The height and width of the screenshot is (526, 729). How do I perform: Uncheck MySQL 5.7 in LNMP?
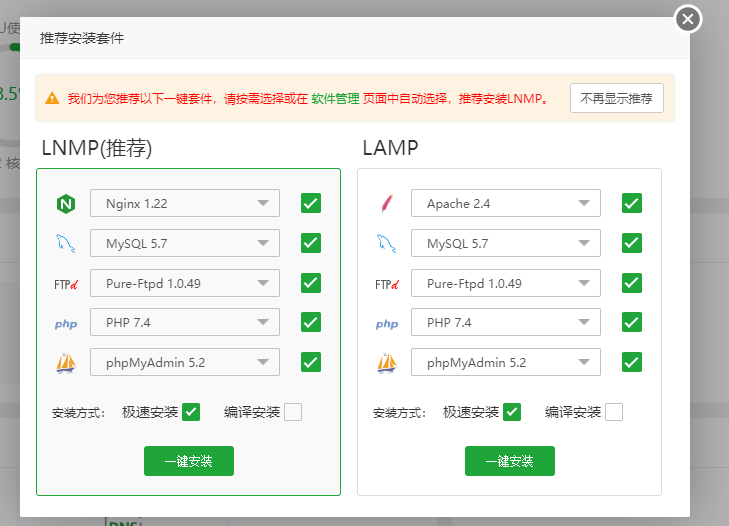311,243
